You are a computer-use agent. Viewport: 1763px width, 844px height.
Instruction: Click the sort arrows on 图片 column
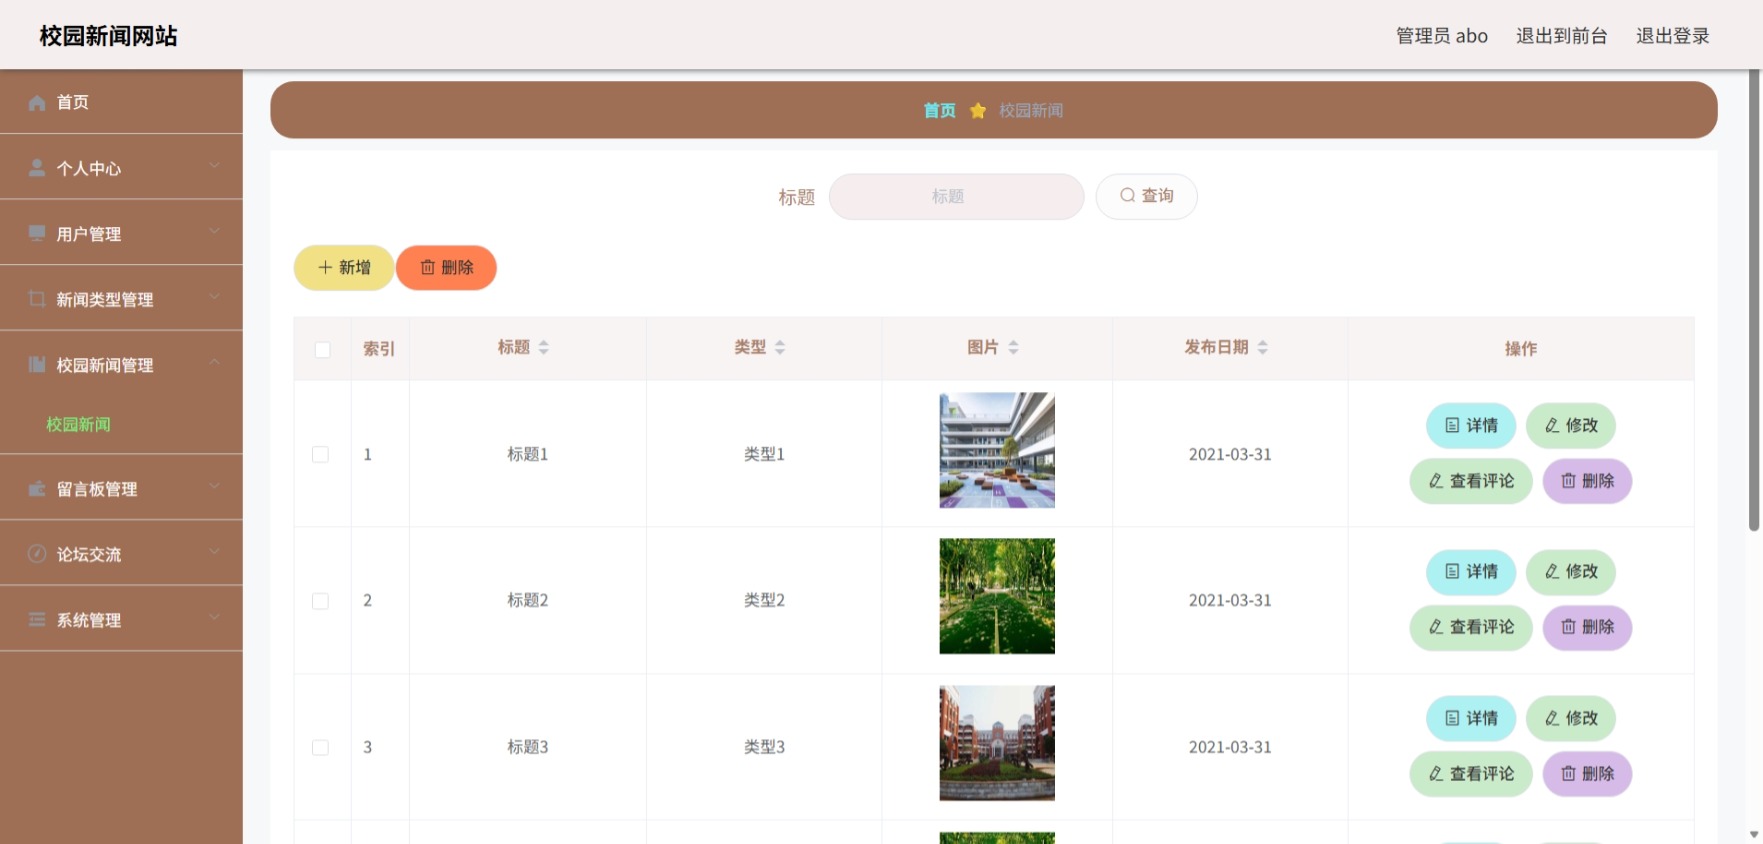pyautogui.click(x=1013, y=347)
